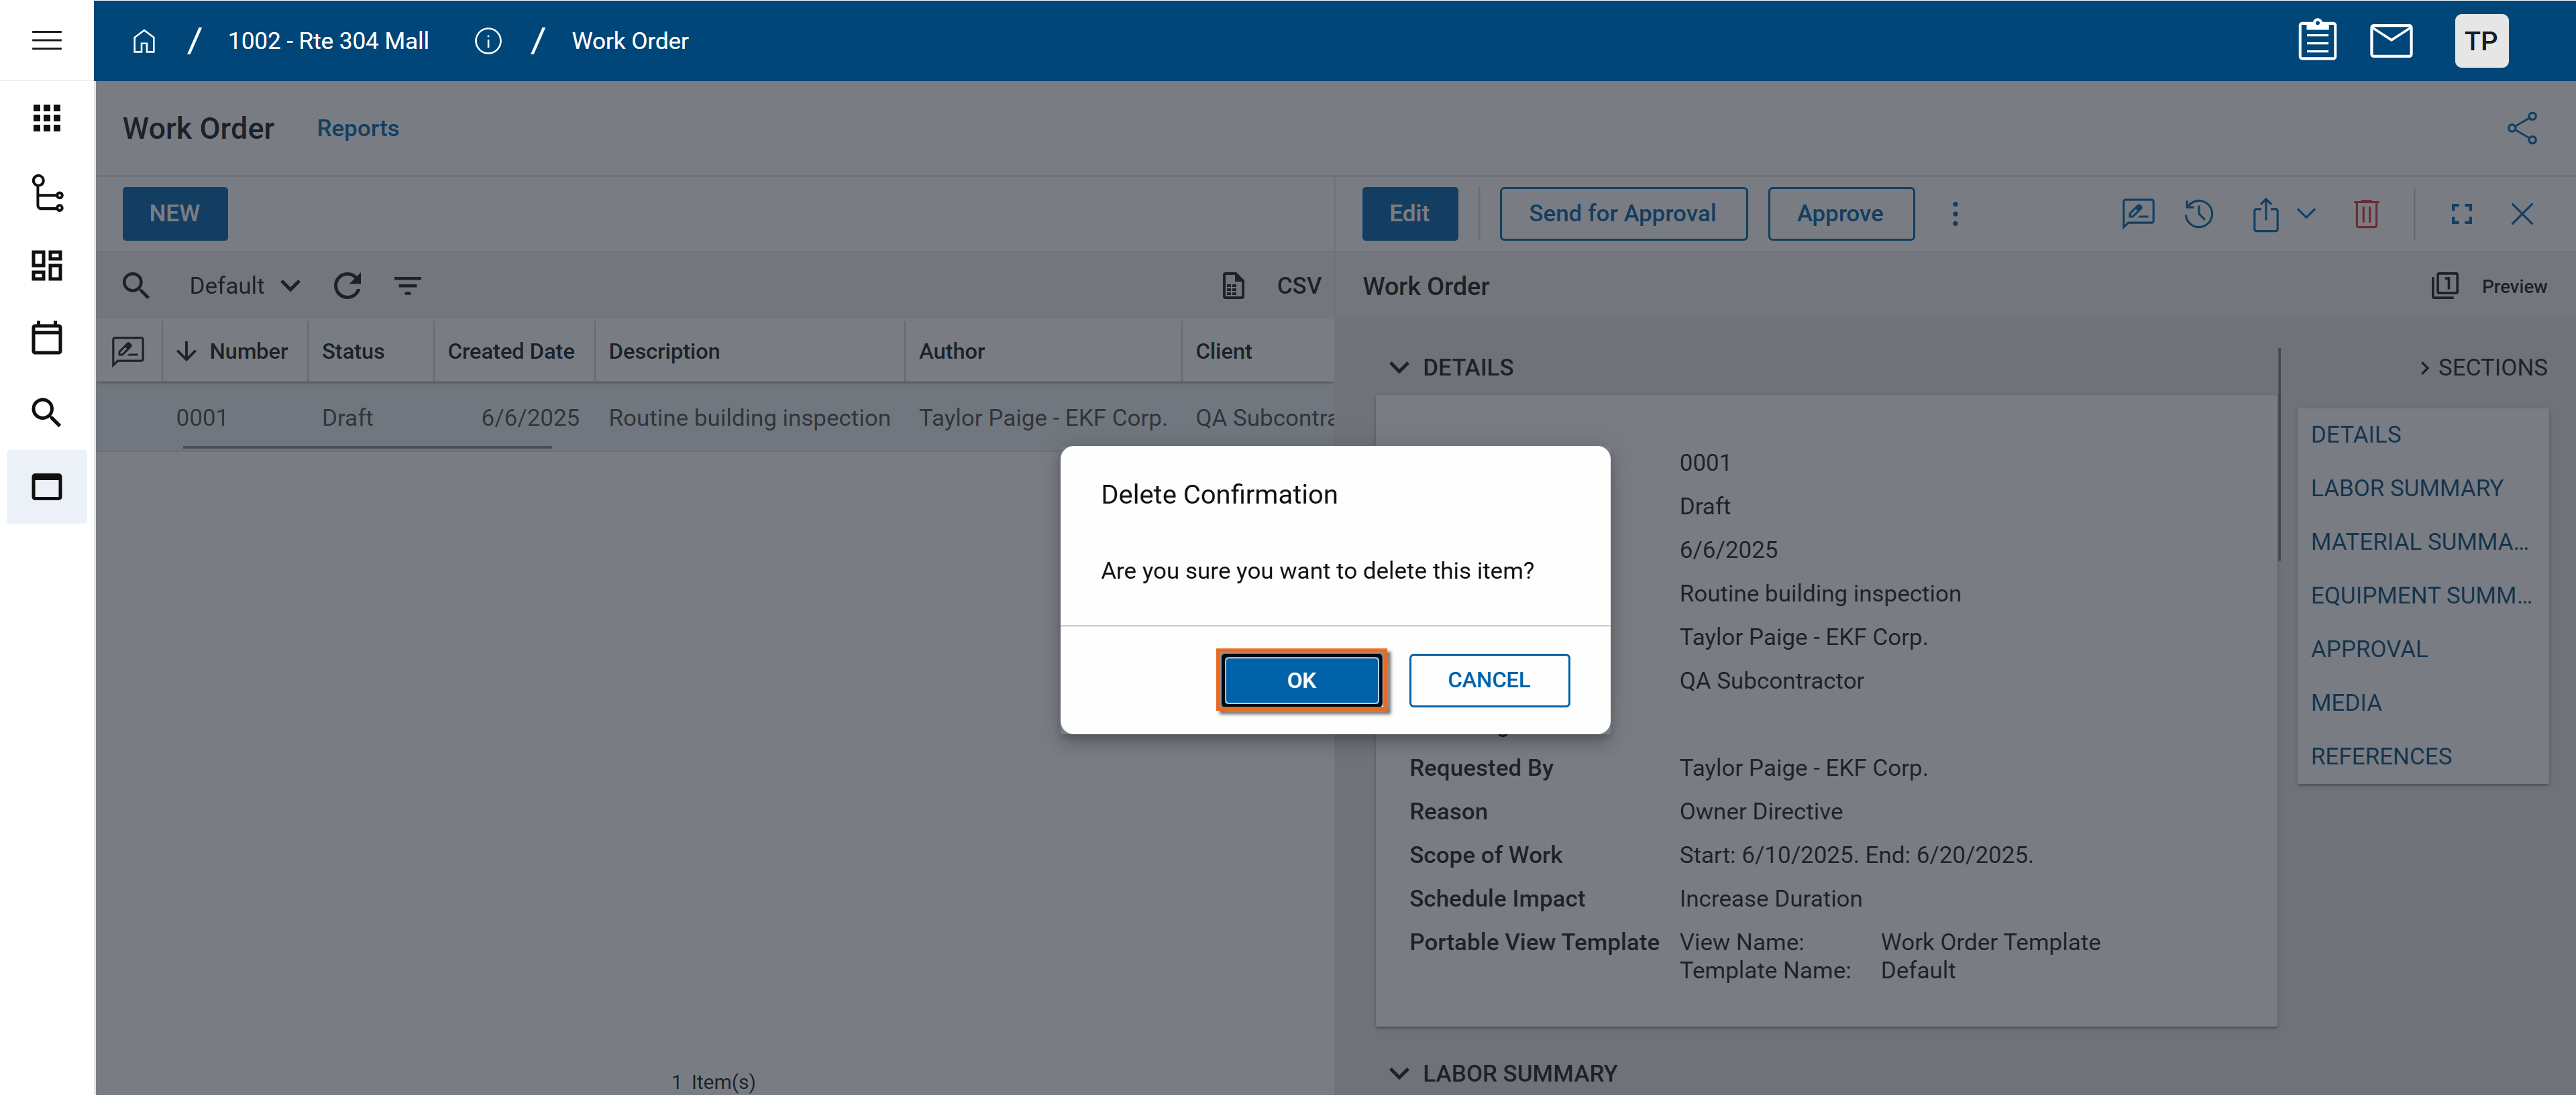2576x1095 pixels.
Task: Open the calendar sidebar icon
Action: [x=46, y=338]
